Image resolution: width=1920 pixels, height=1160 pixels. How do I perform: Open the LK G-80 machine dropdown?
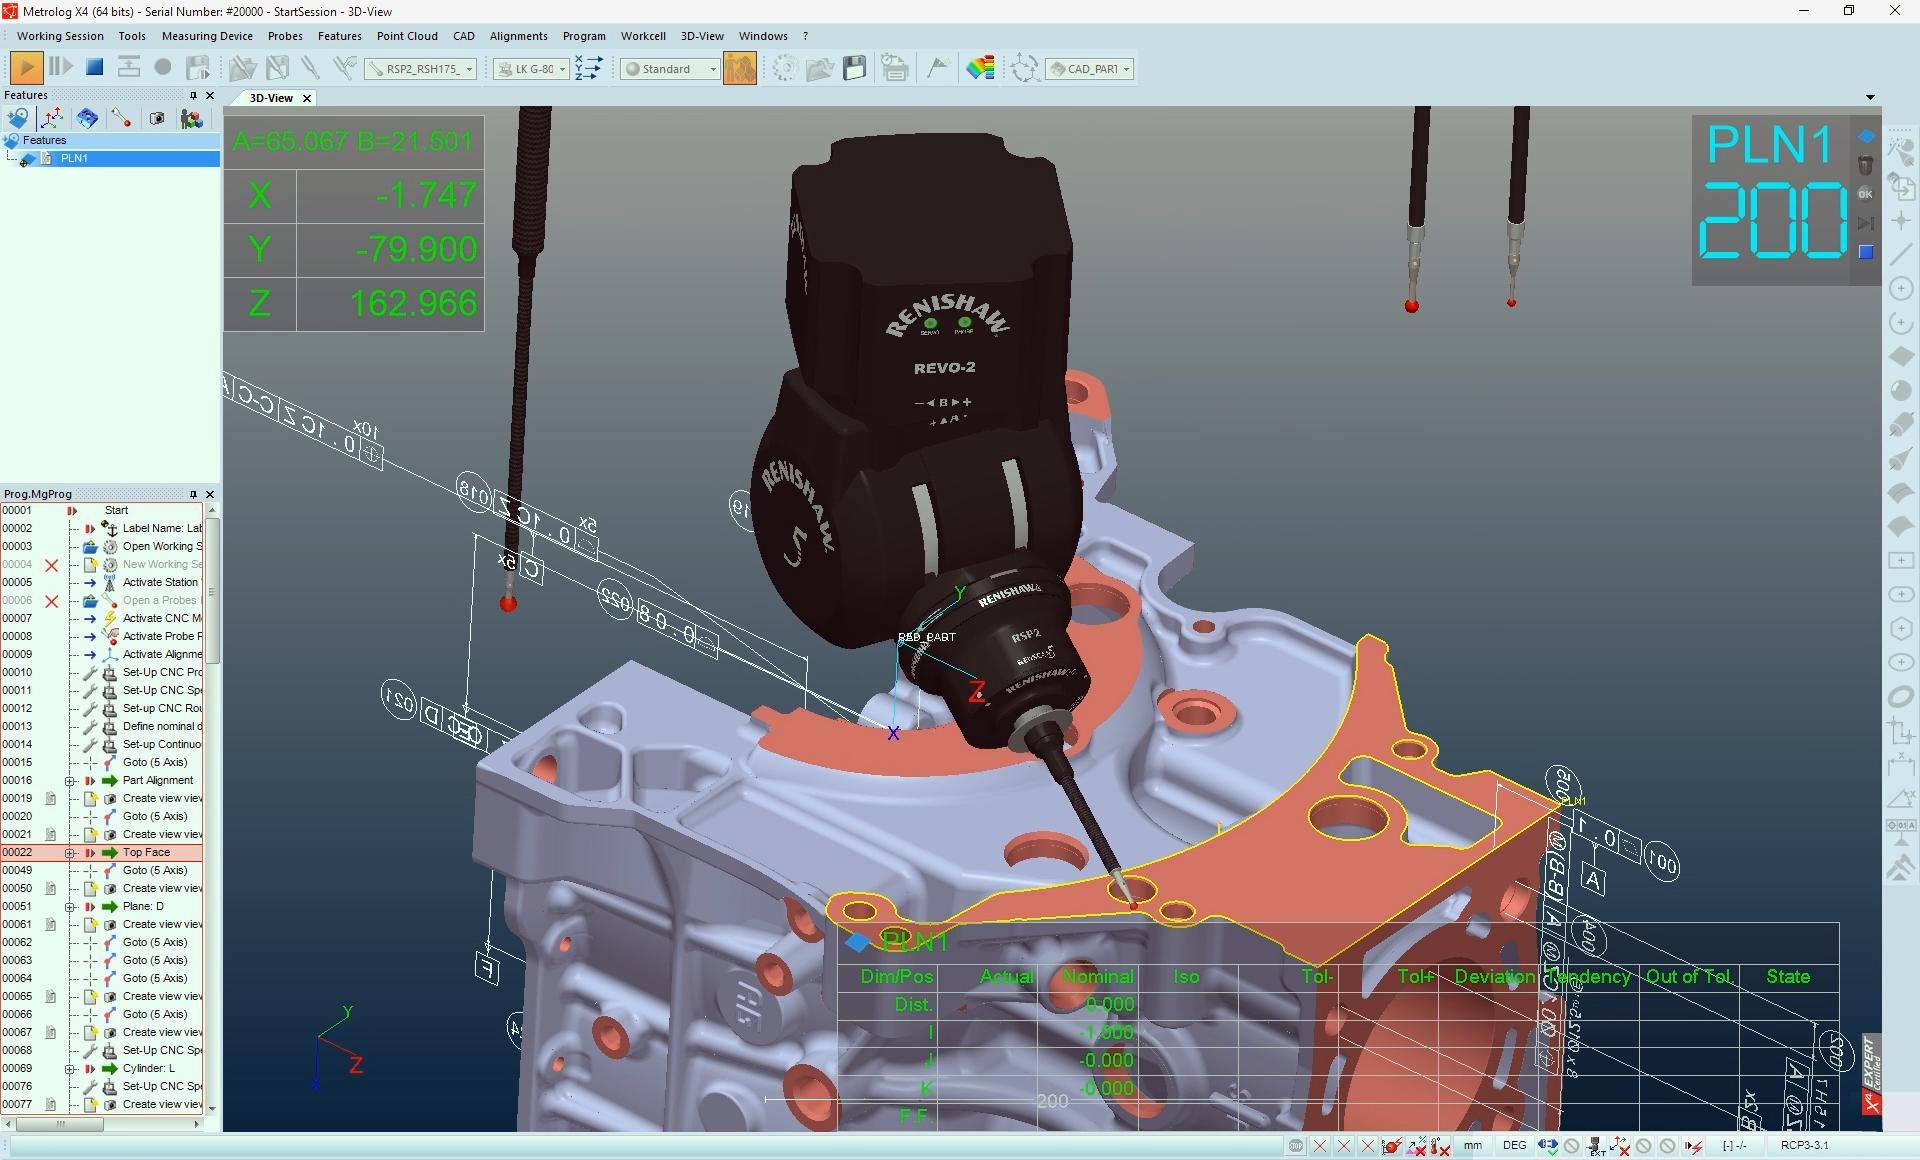[x=561, y=68]
